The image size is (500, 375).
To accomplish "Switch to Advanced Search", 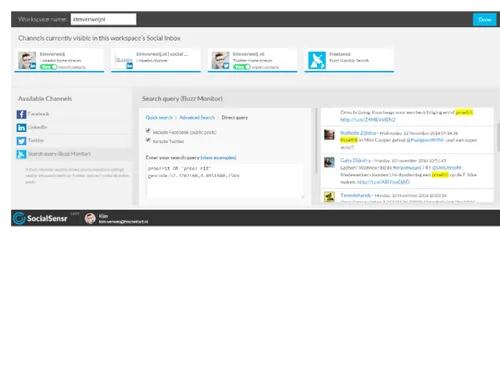I will (197, 117).
